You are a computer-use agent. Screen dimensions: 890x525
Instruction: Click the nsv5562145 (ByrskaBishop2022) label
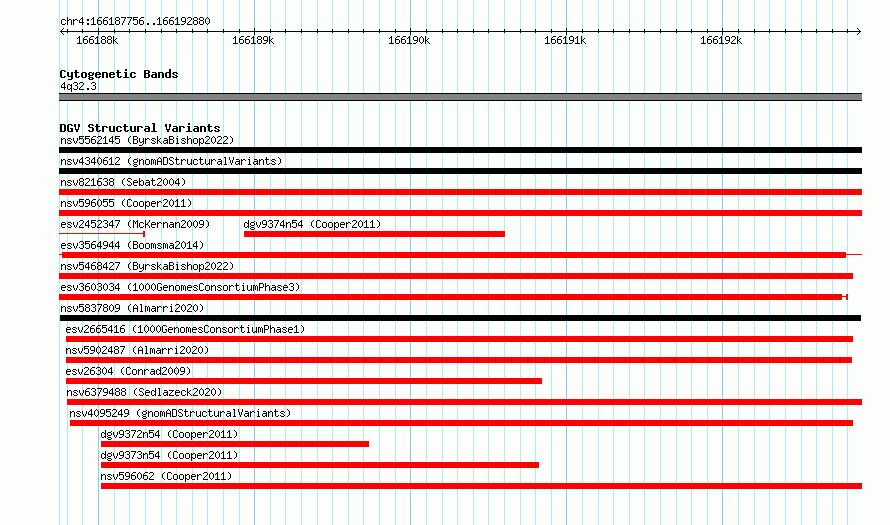147,140
